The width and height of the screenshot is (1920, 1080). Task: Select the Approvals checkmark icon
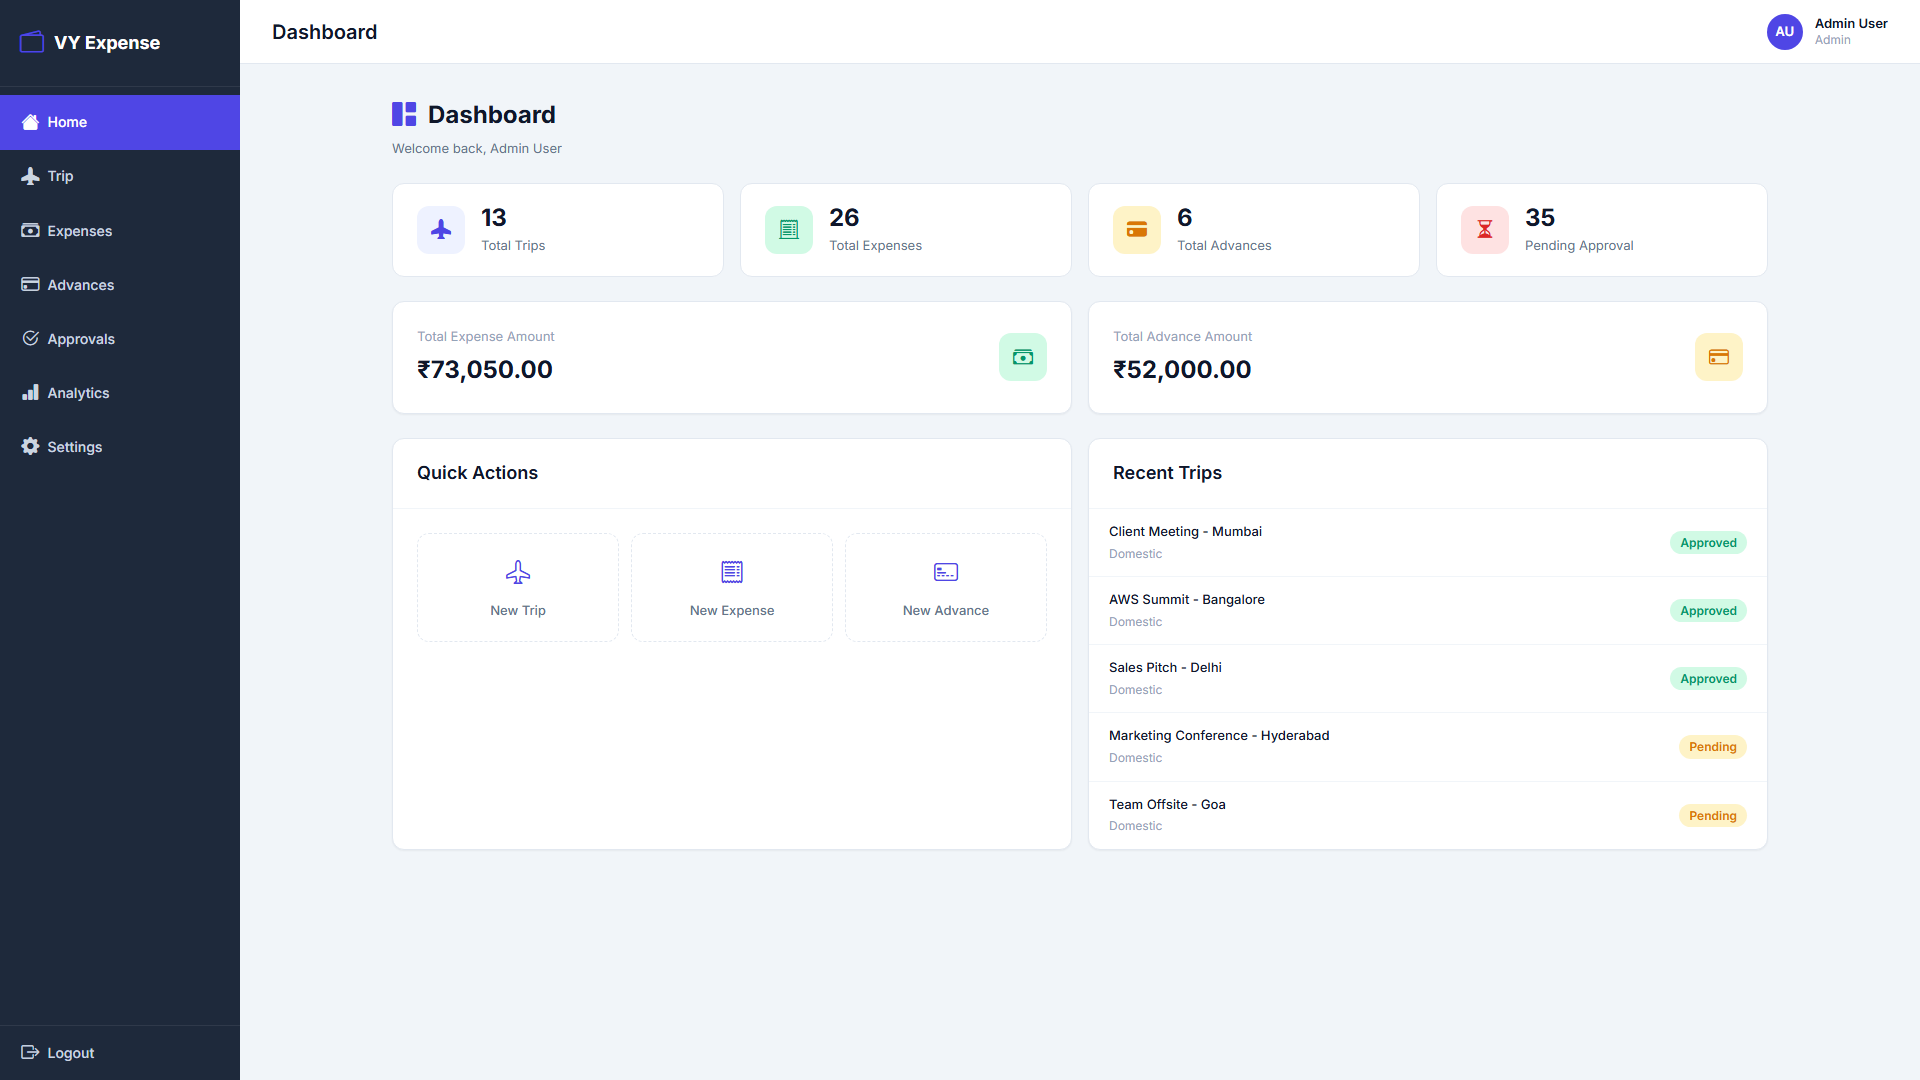tap(30, 338)
